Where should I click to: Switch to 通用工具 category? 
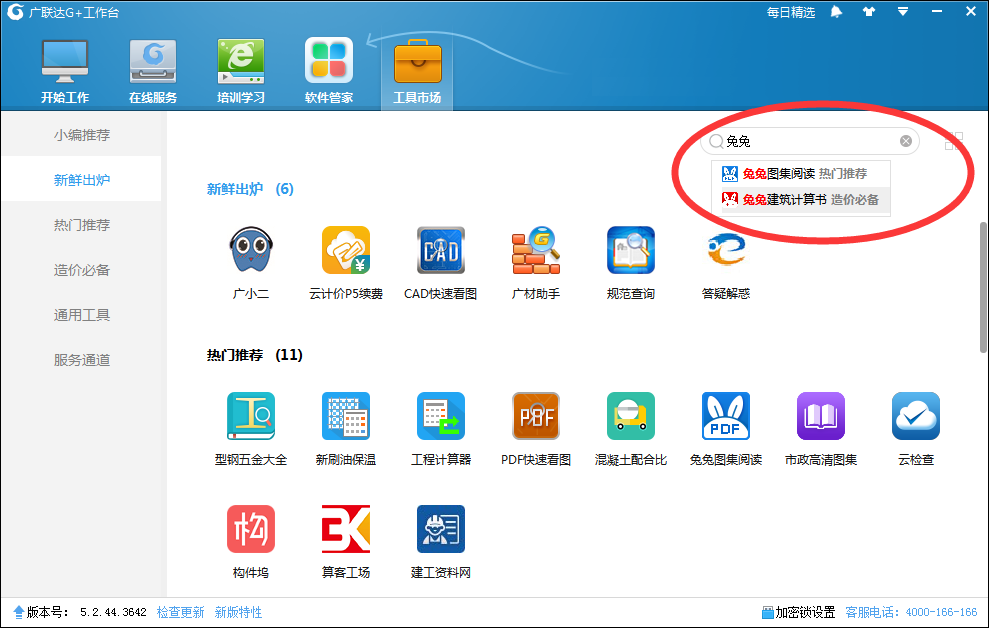(81, 315)
